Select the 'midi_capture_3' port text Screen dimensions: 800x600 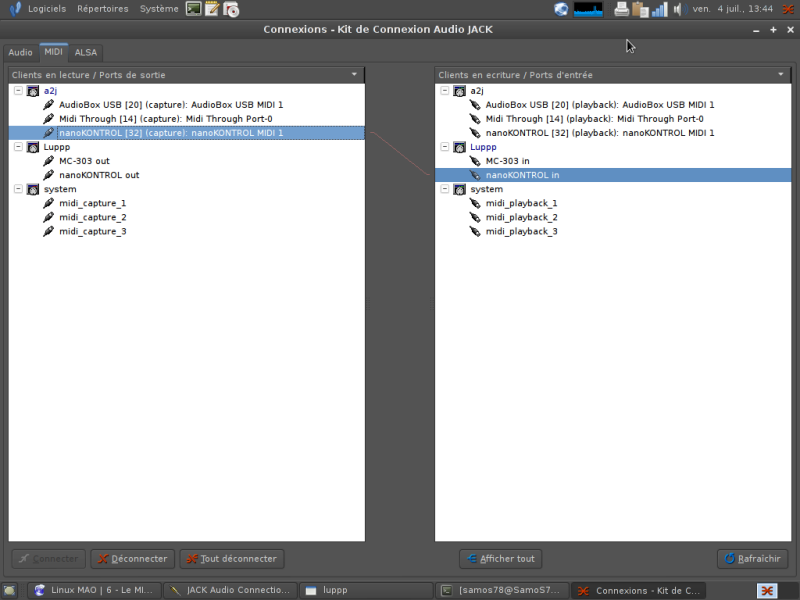coord(93,231)
